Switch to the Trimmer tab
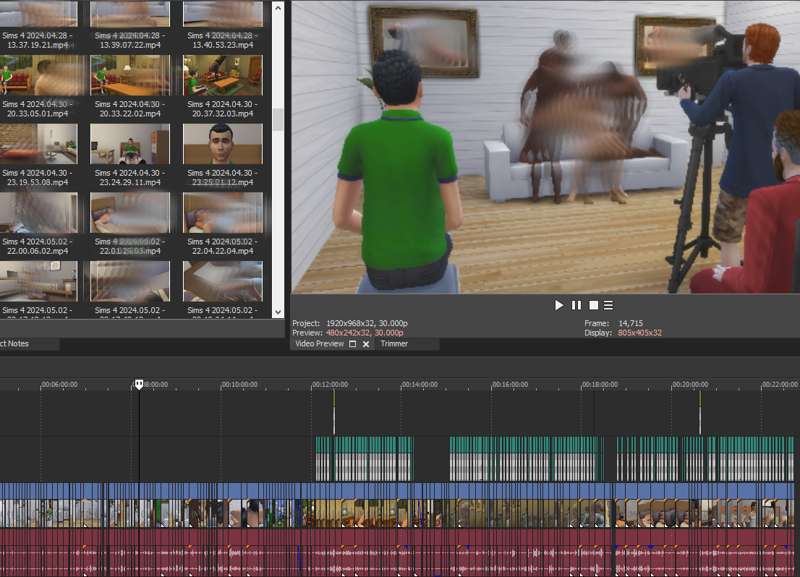The width and height of the screenshot is (800, 577). pyautogui.click(x=394, y=344)
